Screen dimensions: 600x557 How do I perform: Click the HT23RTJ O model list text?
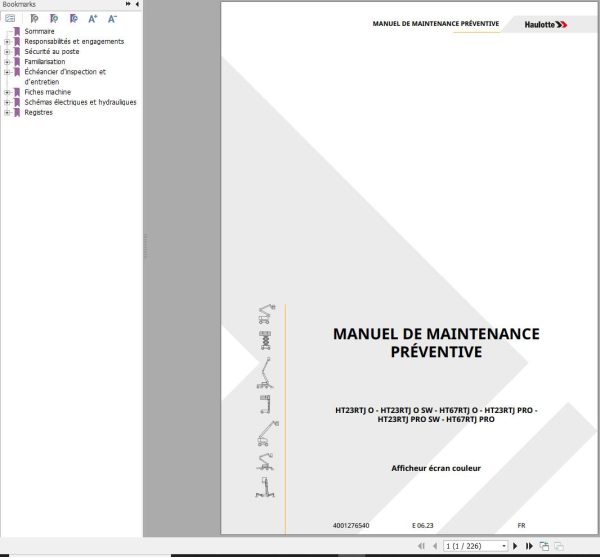pyautogui.click(x=436, y=415)
